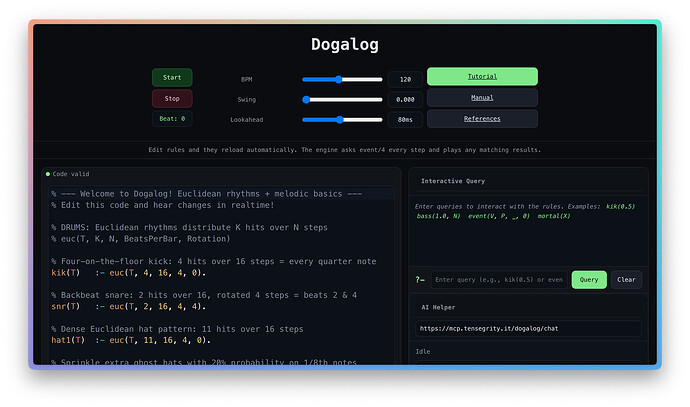Click the Swing value field showing 0.000
This screenshot has height=407, width=690.
(405, 99)
